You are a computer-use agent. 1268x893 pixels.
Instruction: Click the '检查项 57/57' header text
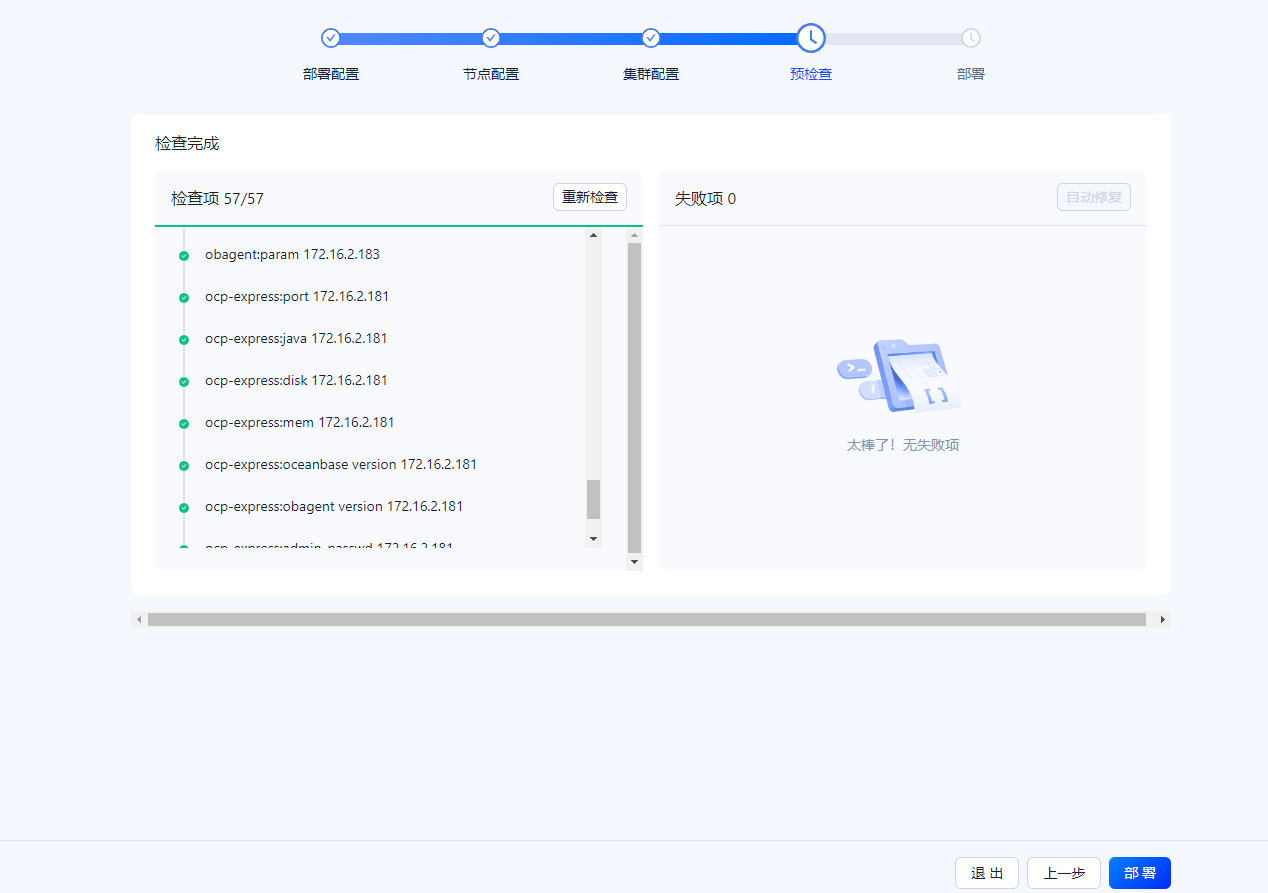point(217,198)
